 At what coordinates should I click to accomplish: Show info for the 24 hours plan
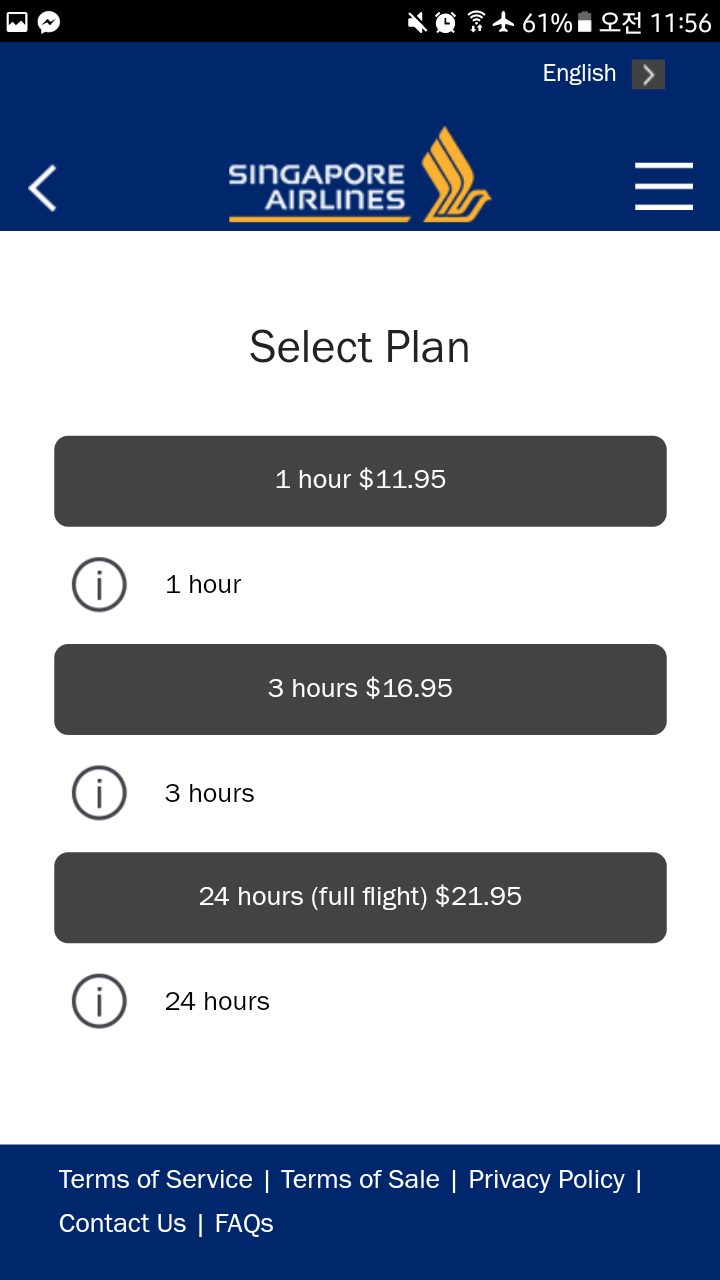coord(99,1001)
